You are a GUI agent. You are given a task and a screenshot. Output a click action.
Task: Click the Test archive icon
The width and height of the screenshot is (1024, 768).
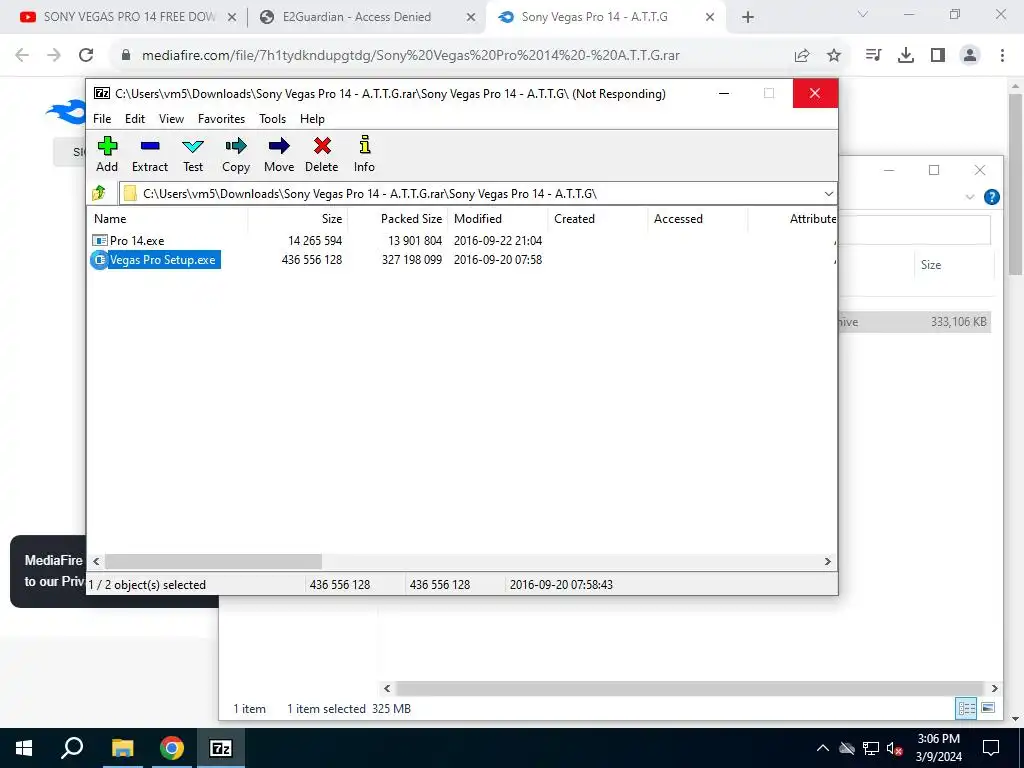pos(193,155)
